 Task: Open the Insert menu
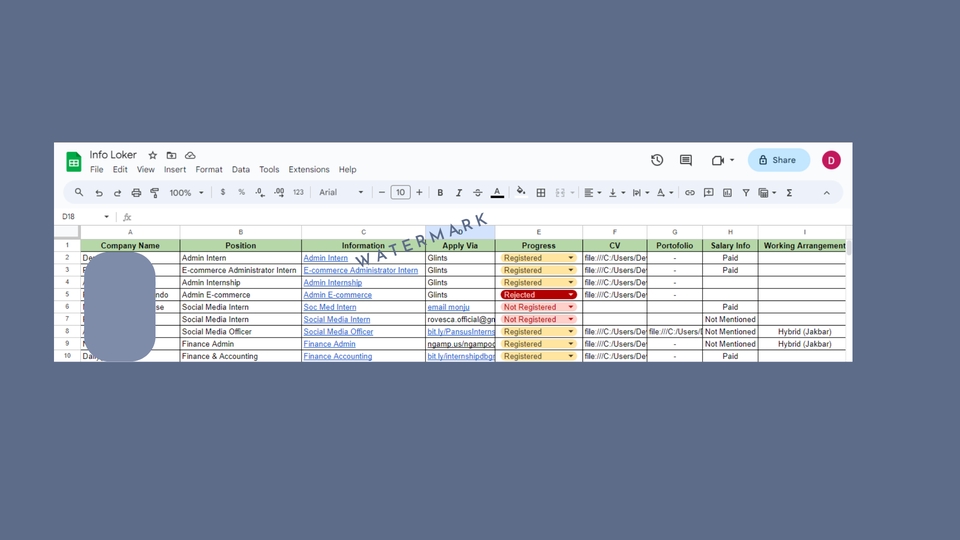pos(175,170)
